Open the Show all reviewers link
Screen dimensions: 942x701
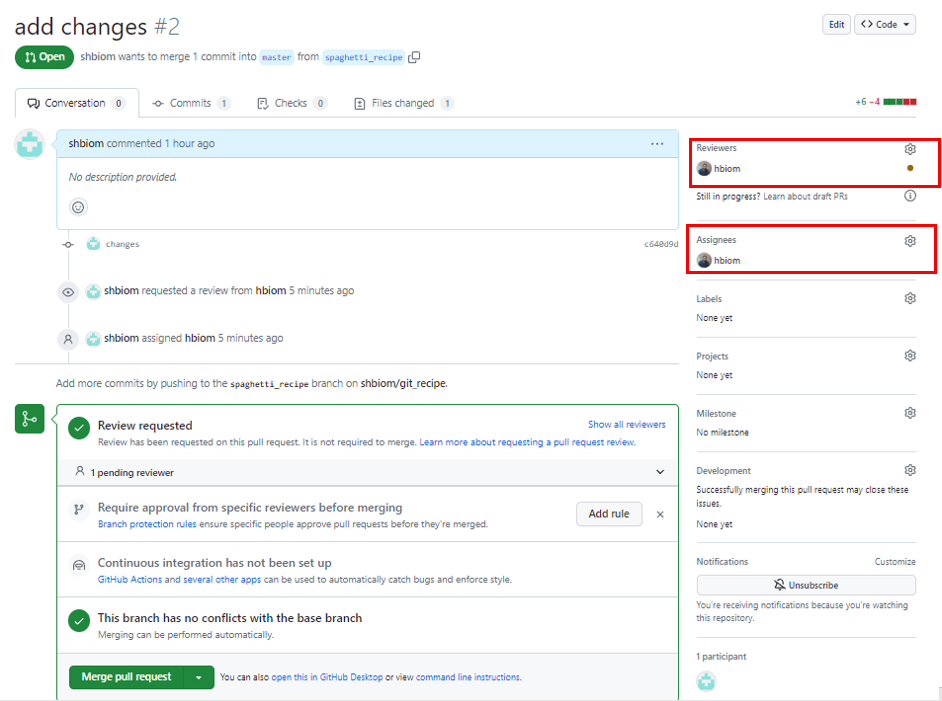(x=626, y=425)
